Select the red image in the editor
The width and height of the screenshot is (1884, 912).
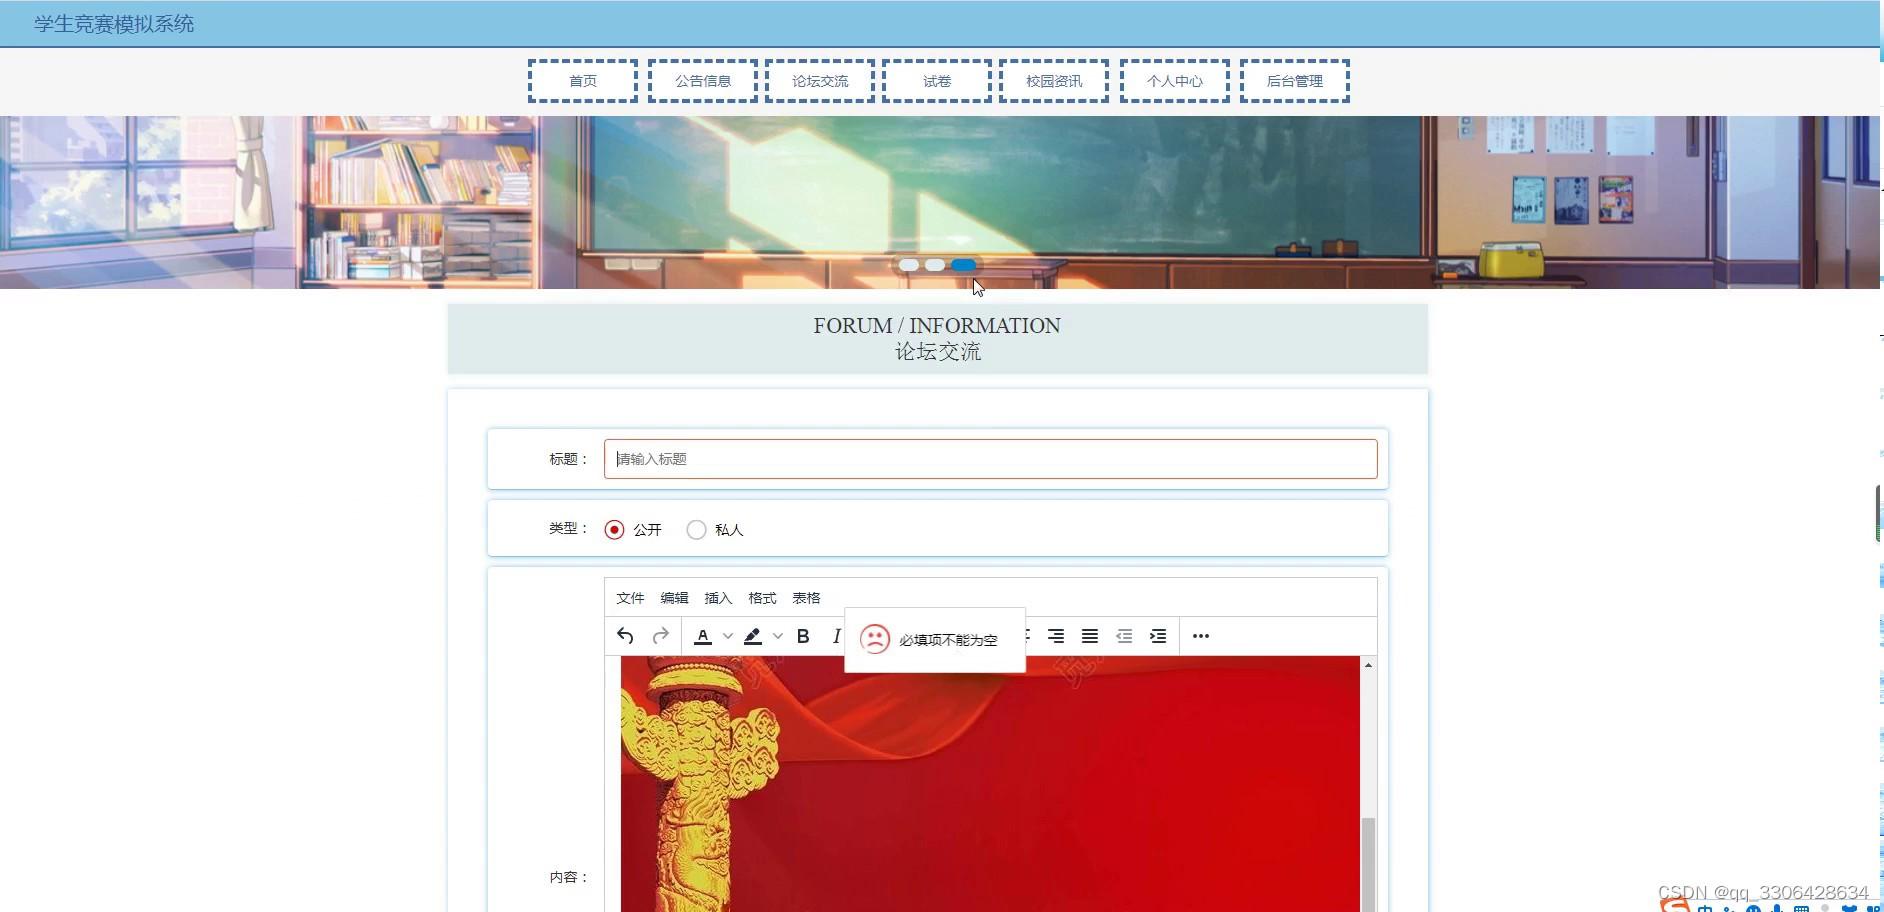[990, 784]
